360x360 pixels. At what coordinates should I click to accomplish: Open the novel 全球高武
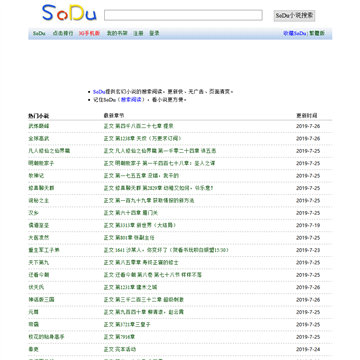tap(39, 138)
